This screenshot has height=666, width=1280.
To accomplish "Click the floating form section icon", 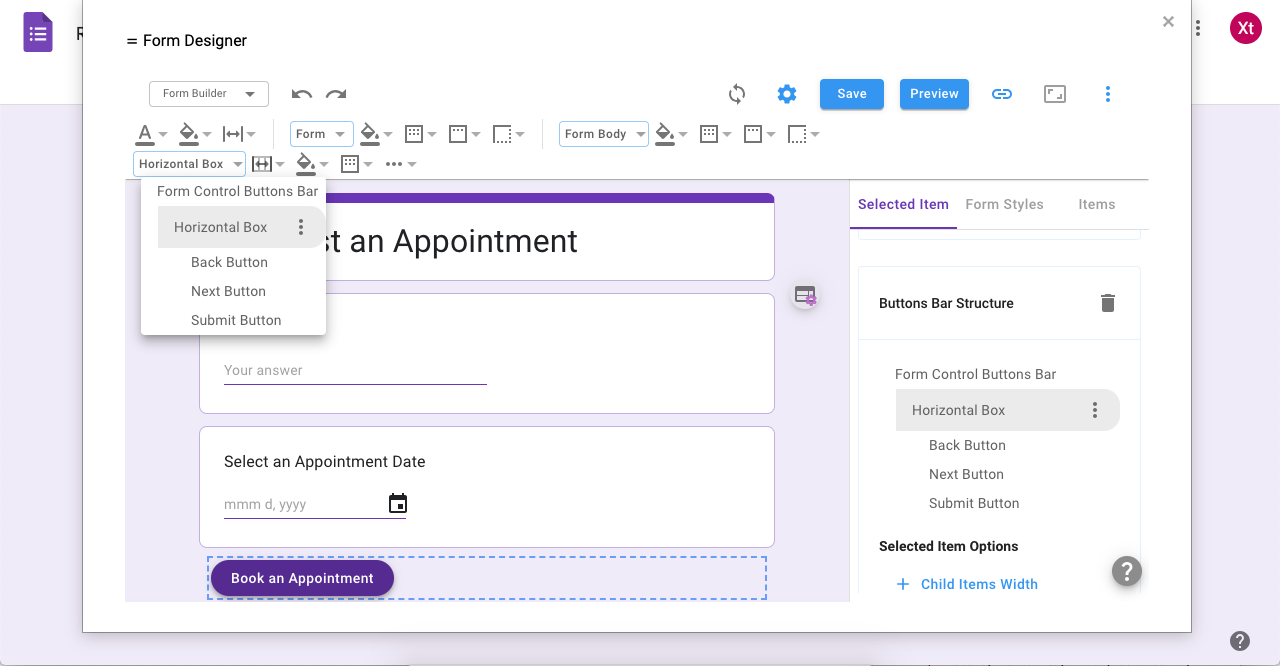I will click(805, 296).
